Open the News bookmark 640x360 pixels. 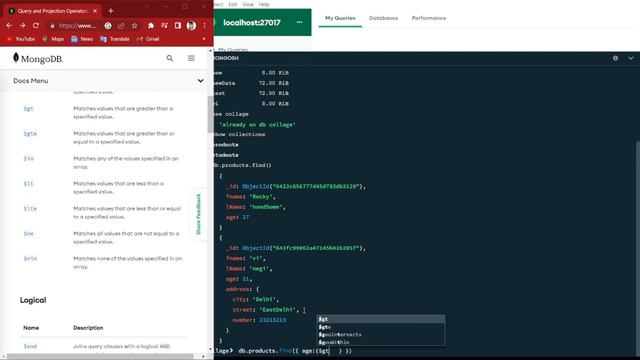coord(82,39)
